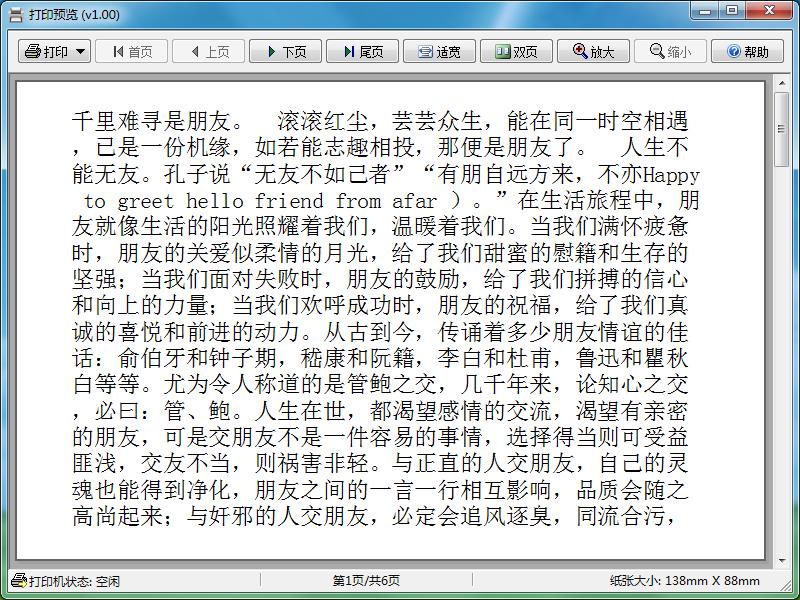Go to previous page with 上页
Image resolution: width=800 pixels, height=600 pixels.
tap(208, 52)
